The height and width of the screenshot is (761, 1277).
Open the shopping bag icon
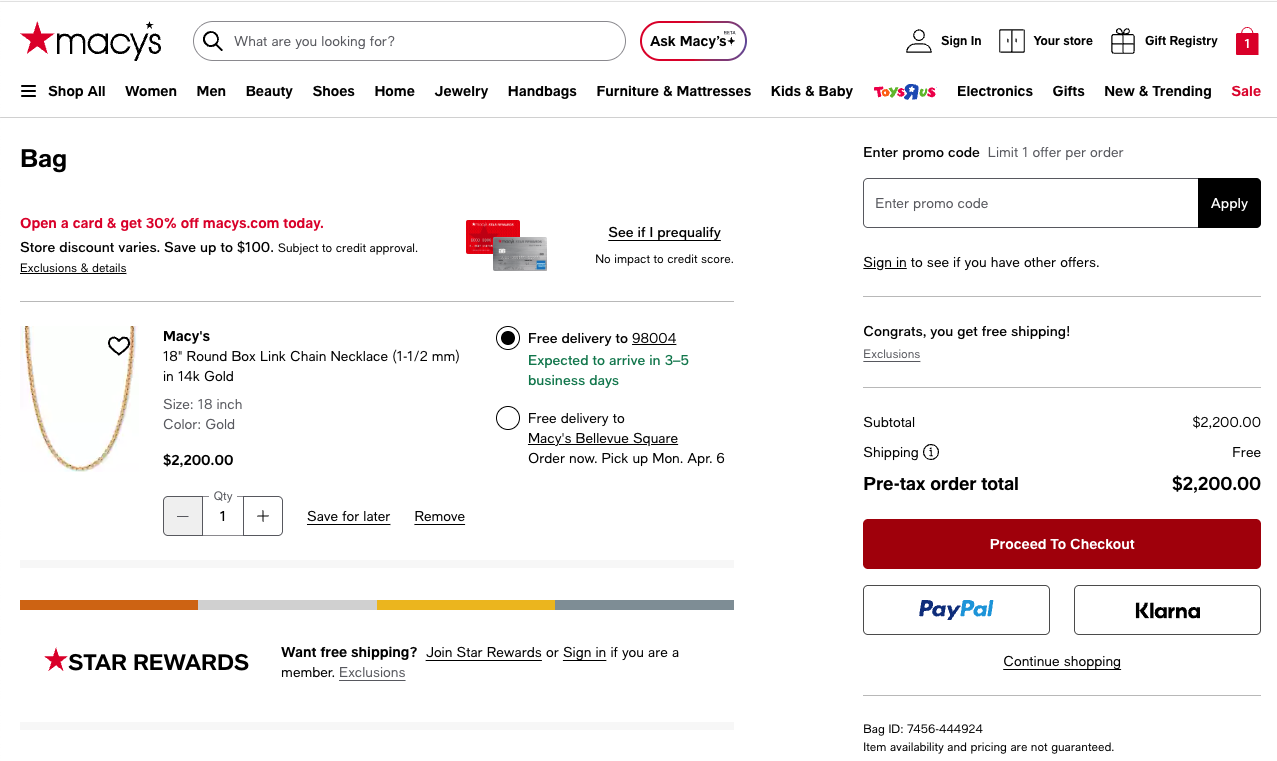coord(1246,41)
